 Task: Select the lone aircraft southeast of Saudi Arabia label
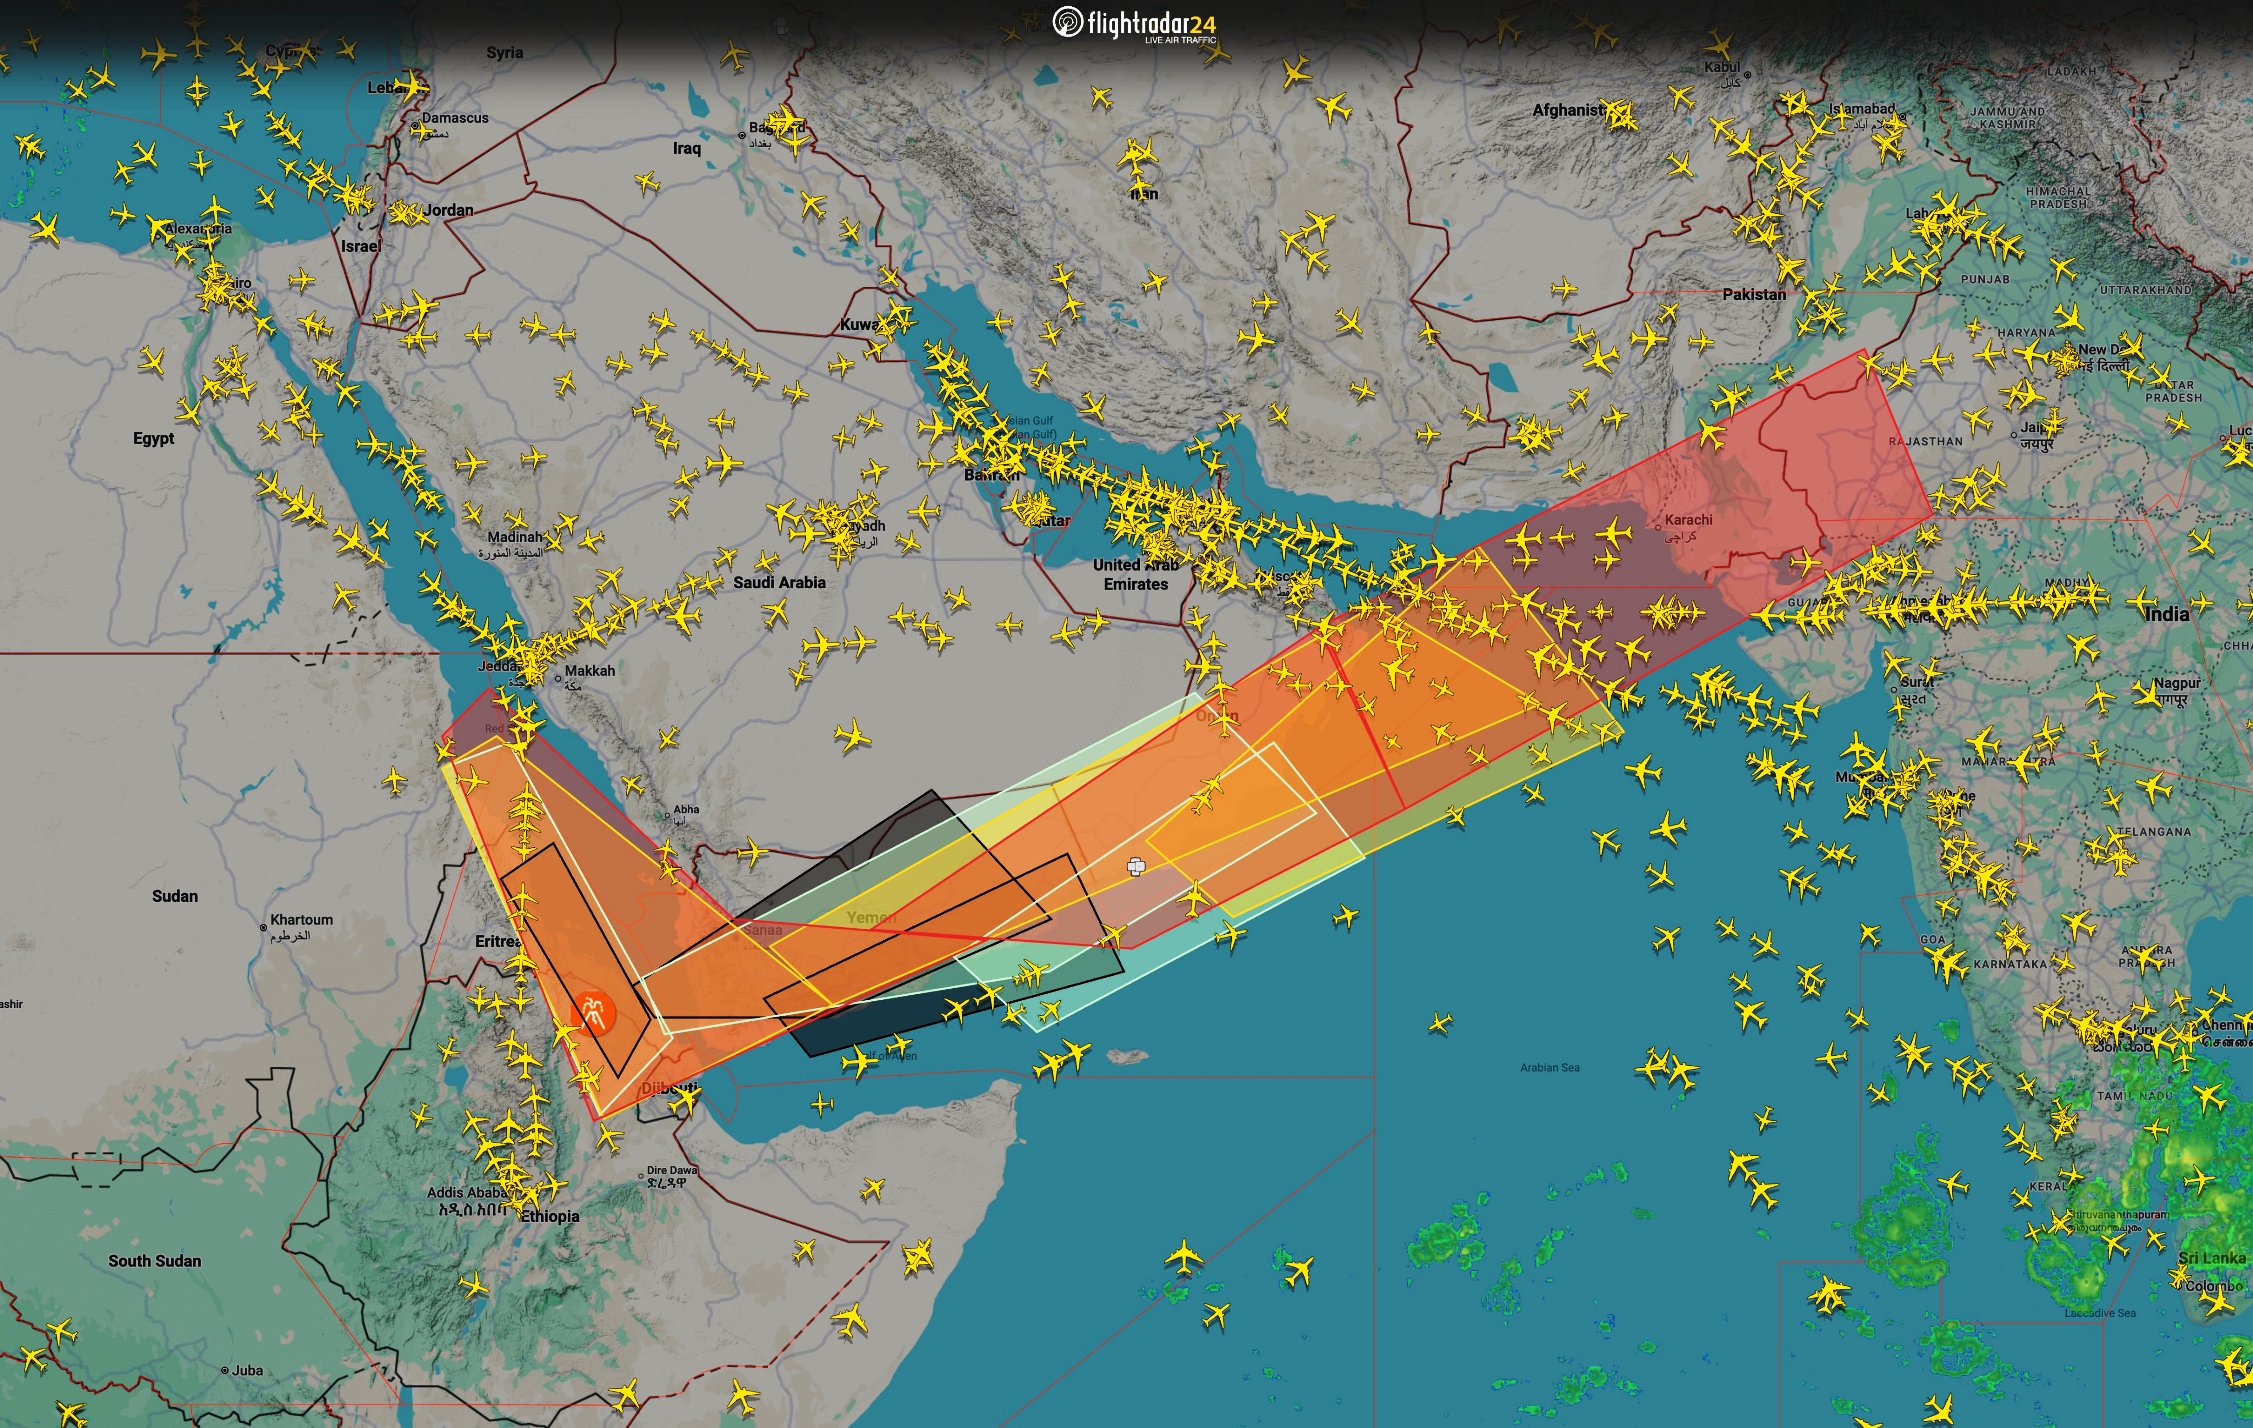(852, 736)
